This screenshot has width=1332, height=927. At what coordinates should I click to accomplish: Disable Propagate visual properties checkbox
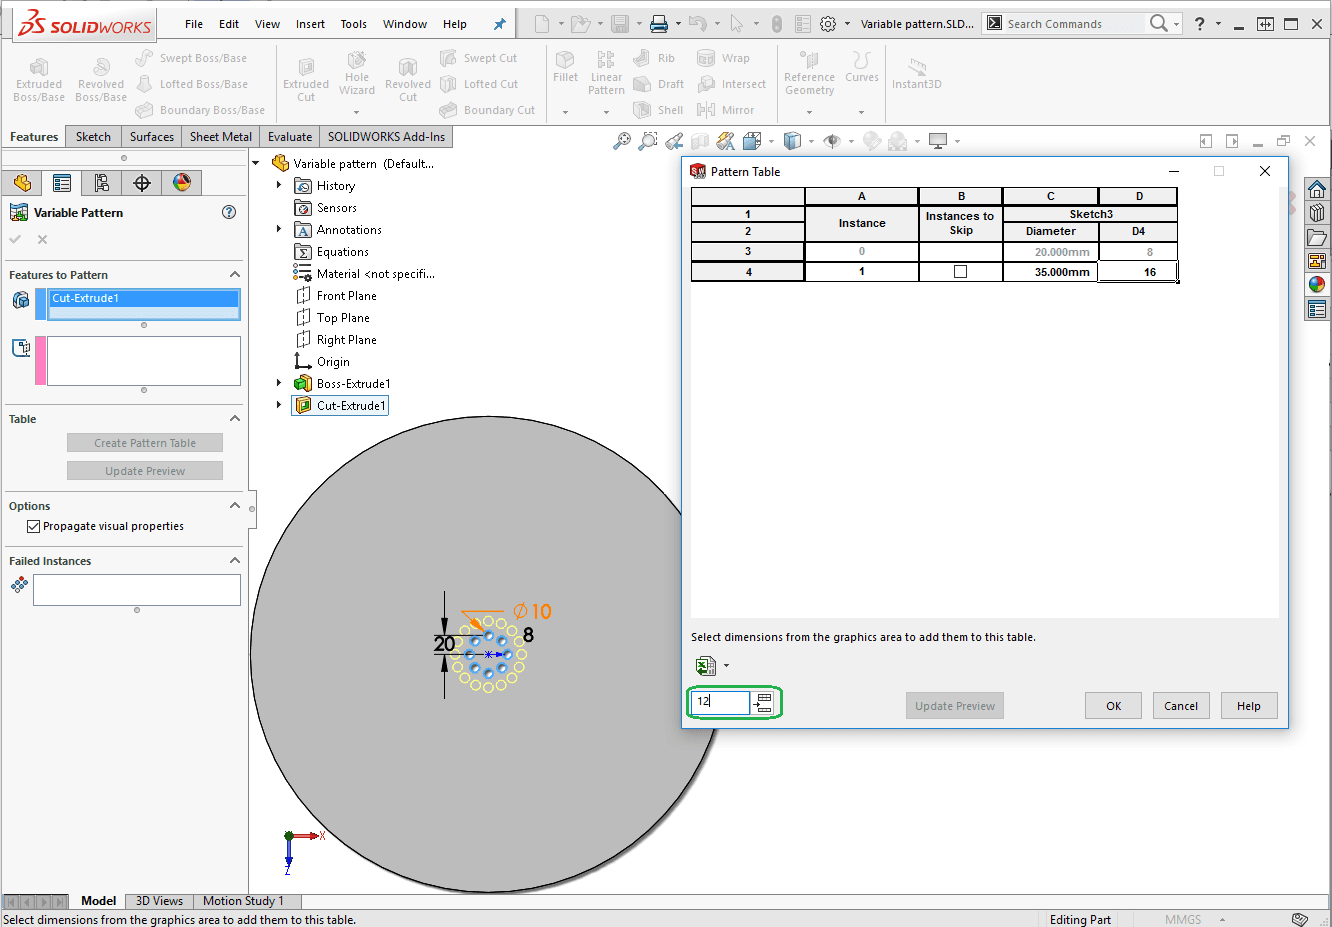click(x=34, y=526)
